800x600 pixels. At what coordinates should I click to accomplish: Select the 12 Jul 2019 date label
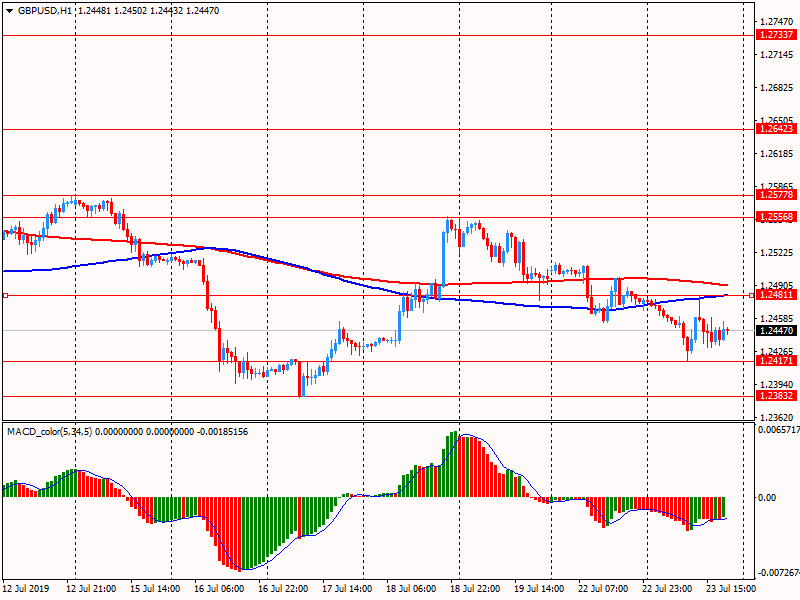click(26, 588)
